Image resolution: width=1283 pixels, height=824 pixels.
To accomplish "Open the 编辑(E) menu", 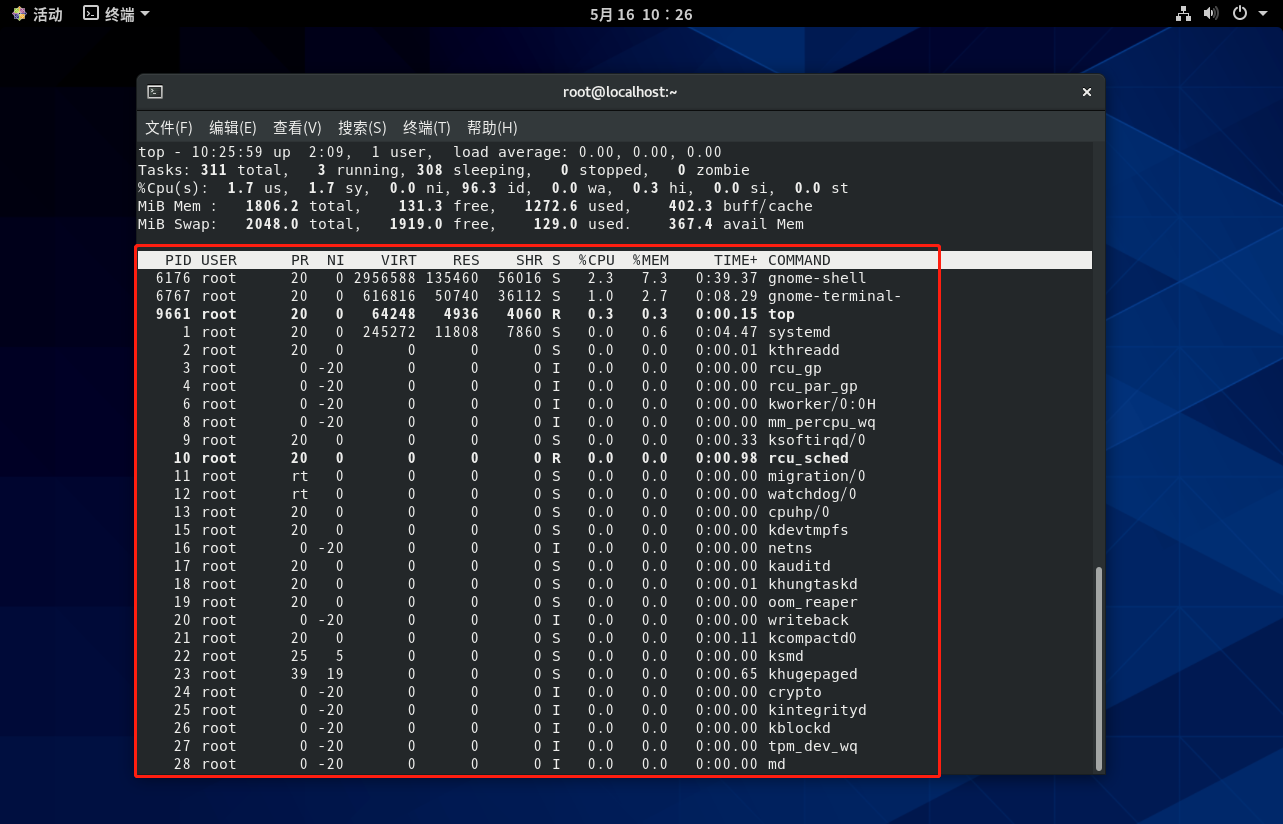I will (x=232, y=128).
